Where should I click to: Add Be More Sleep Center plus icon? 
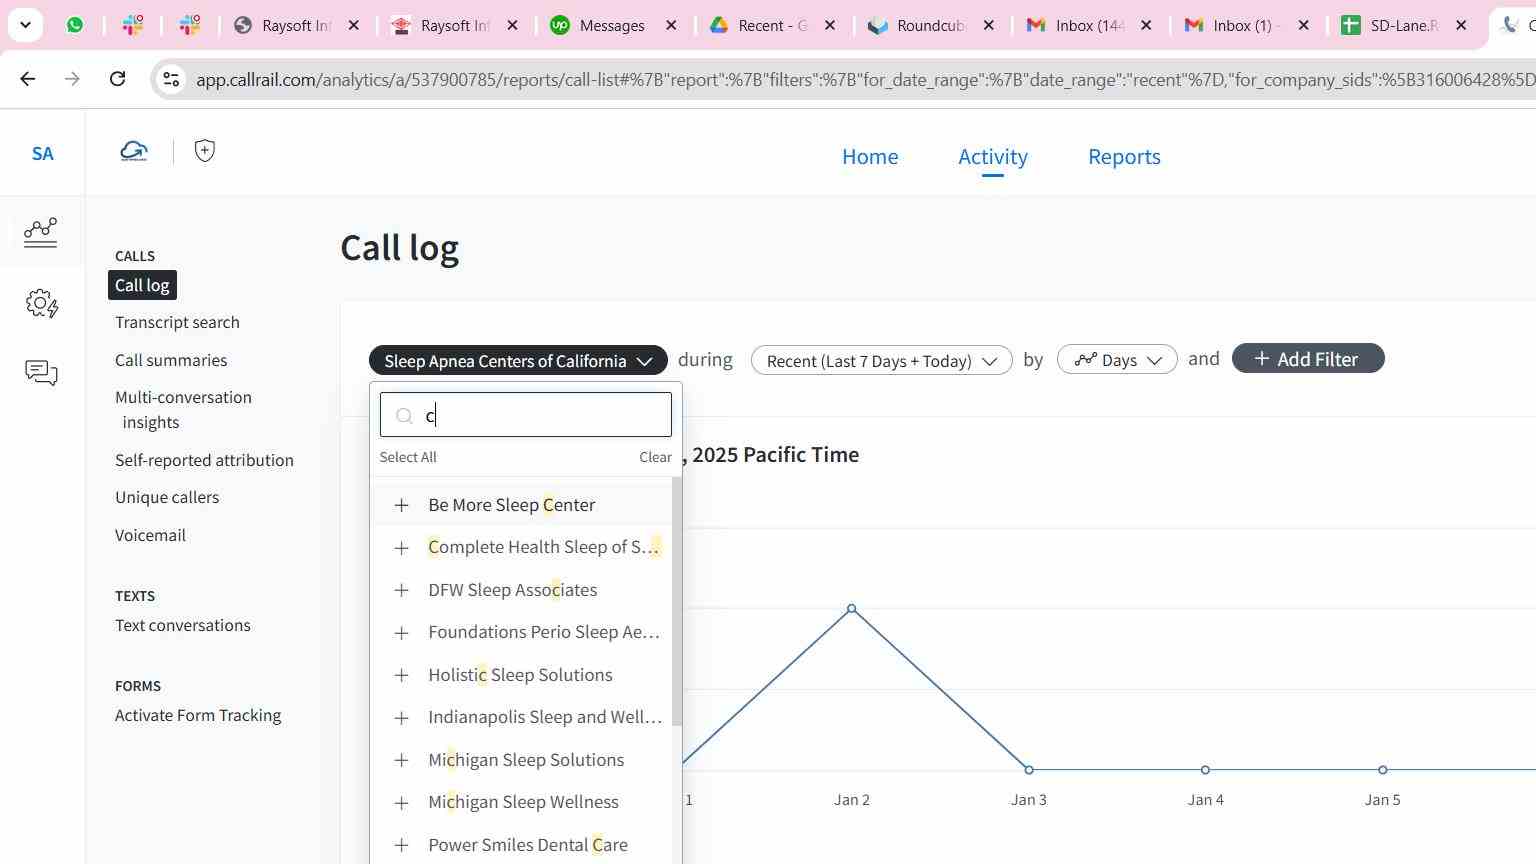[x=401, y=505]
